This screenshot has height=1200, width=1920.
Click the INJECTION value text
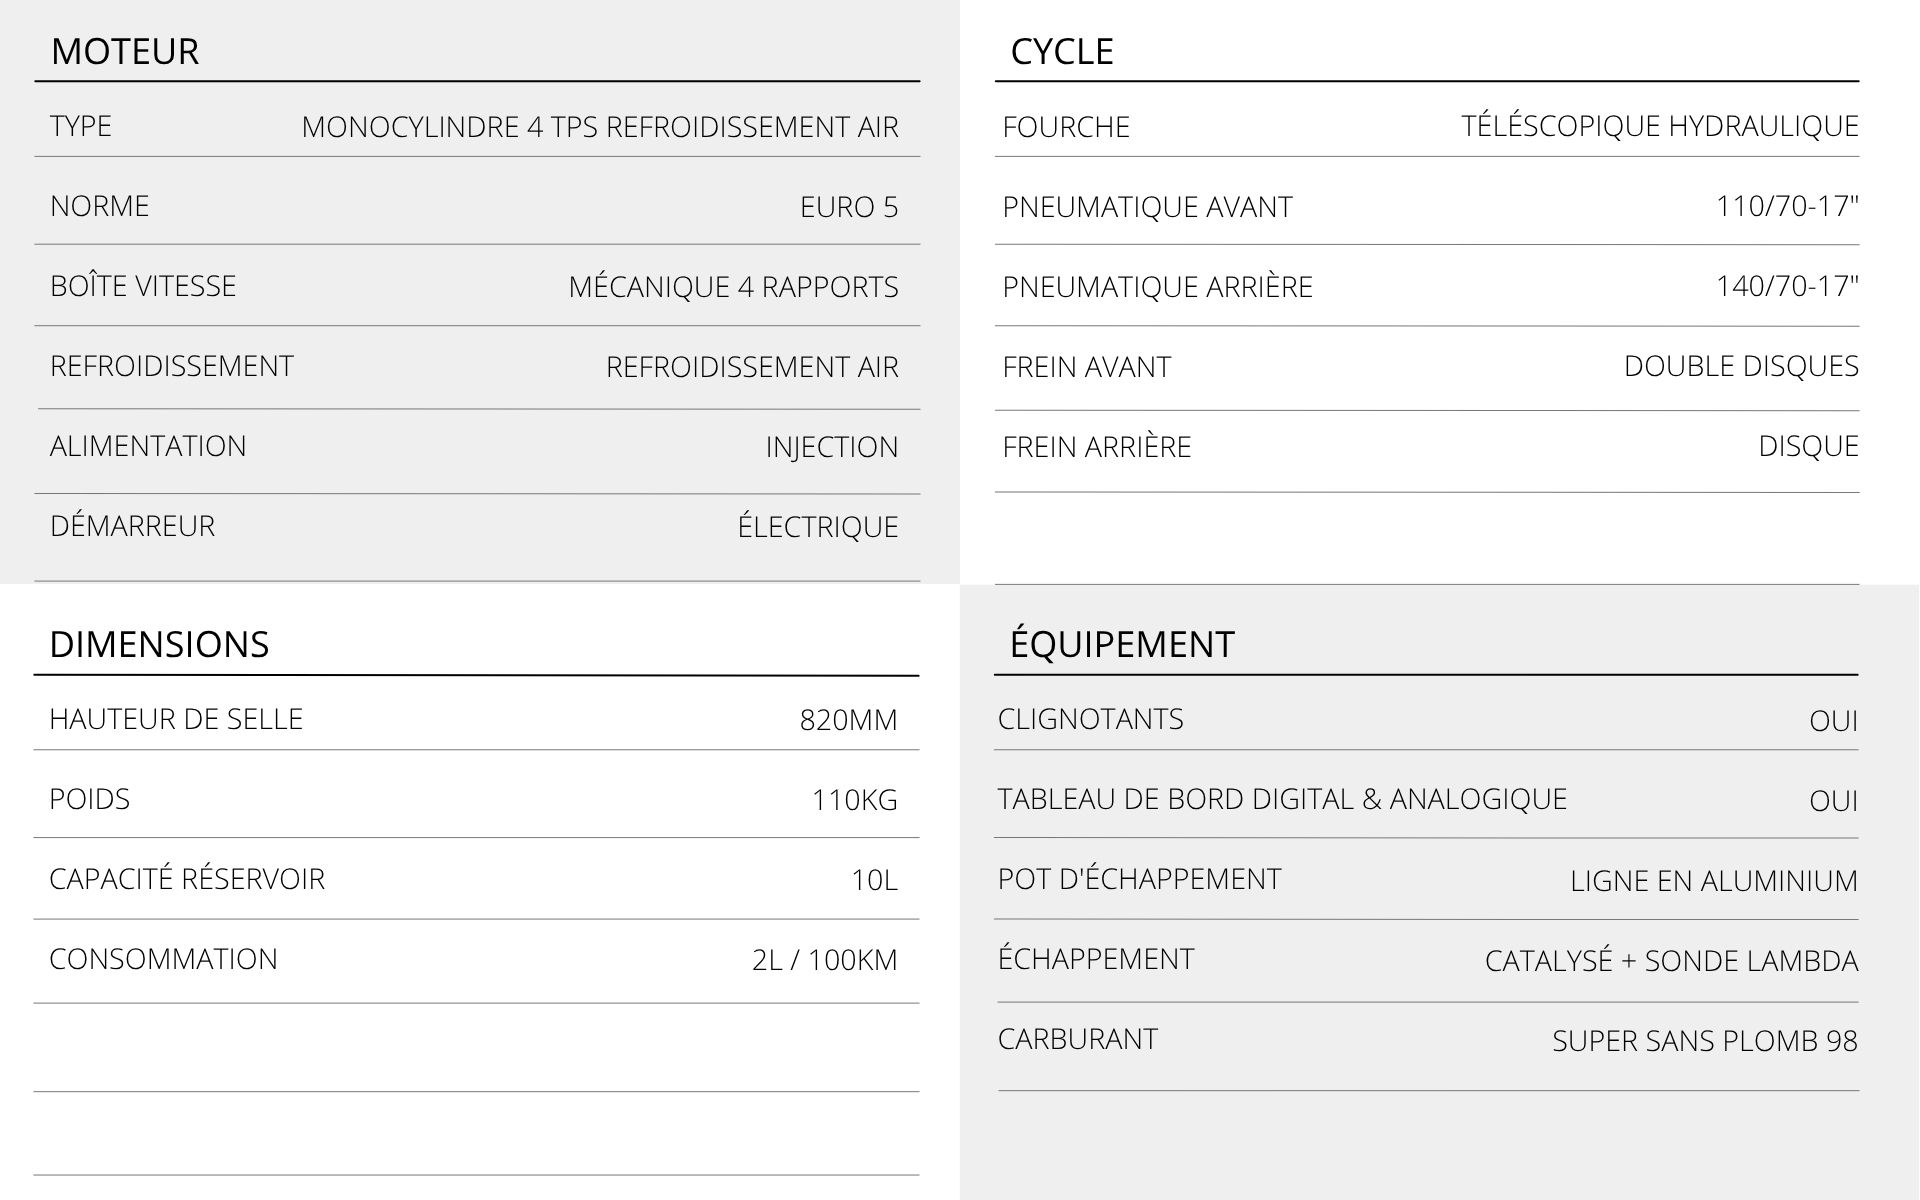coord(831,447)
